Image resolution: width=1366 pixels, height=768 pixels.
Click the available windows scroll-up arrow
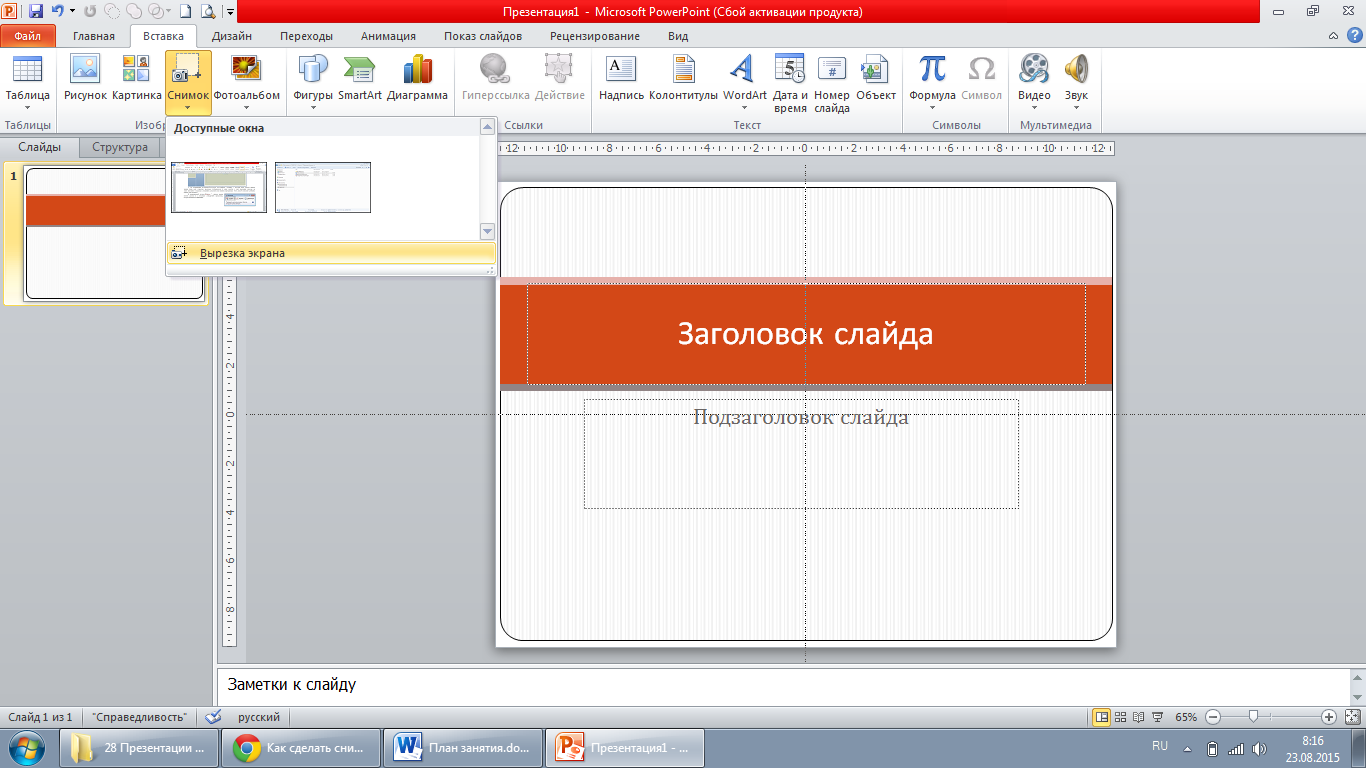[488, 127]
